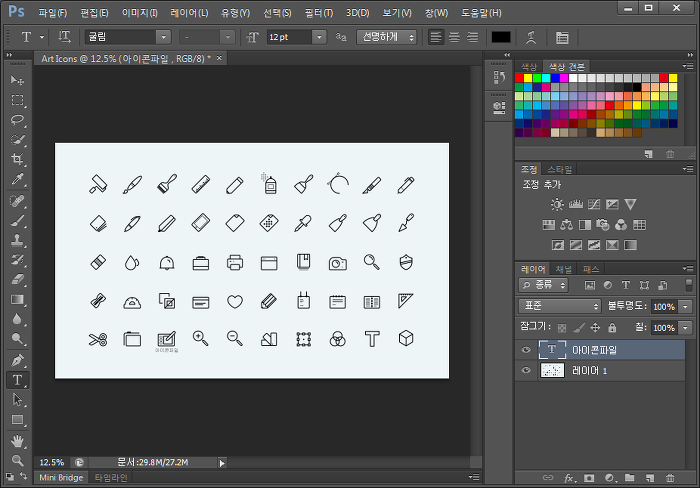Toggle type layer filter

pos(626,285)
